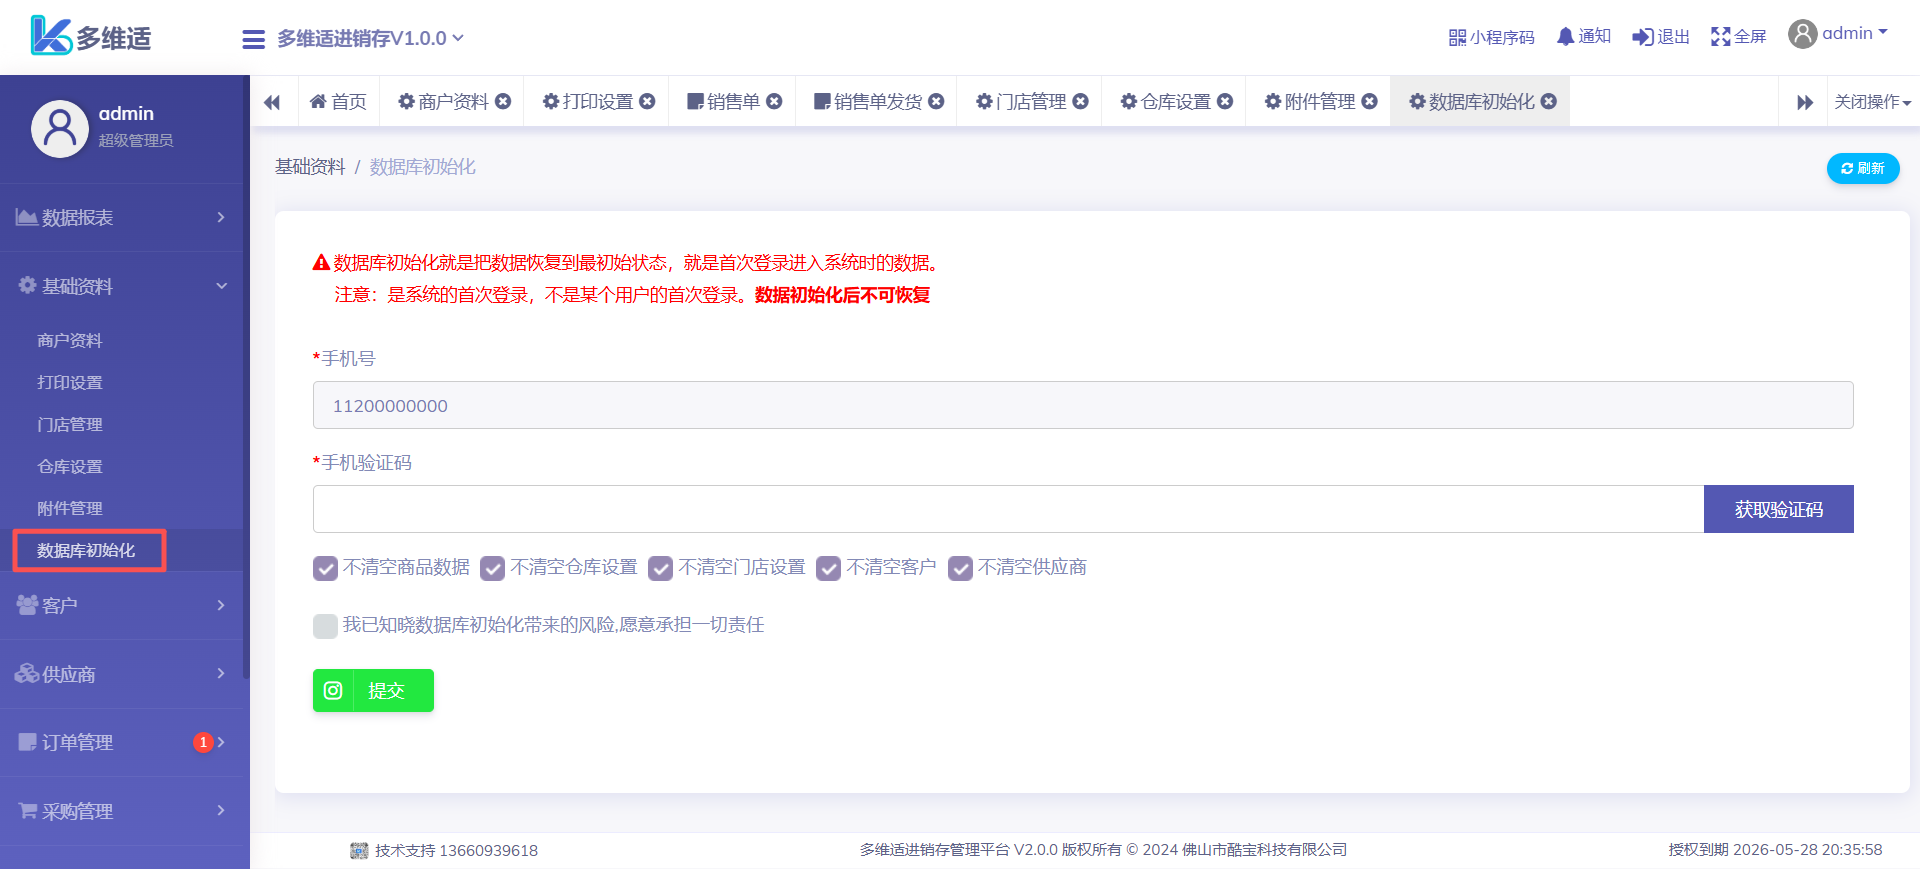Open the 关闭操作 dropdown

(x=1872, y=102)
